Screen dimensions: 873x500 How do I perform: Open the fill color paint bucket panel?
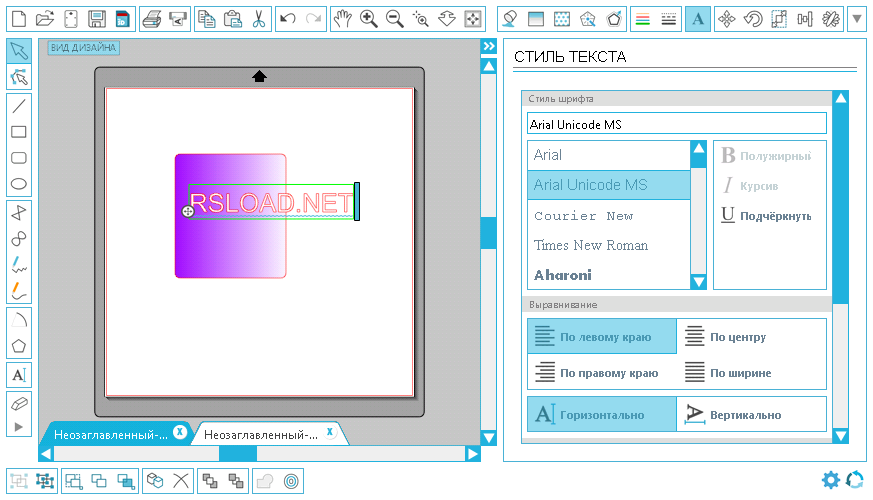pos(509,19)
